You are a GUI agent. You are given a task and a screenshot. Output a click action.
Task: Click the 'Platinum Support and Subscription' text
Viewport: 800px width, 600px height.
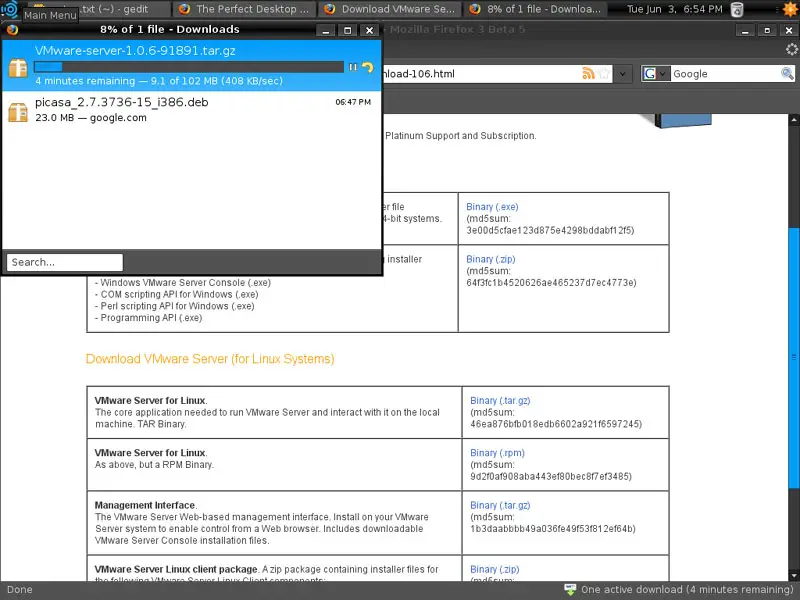[460, 136]
